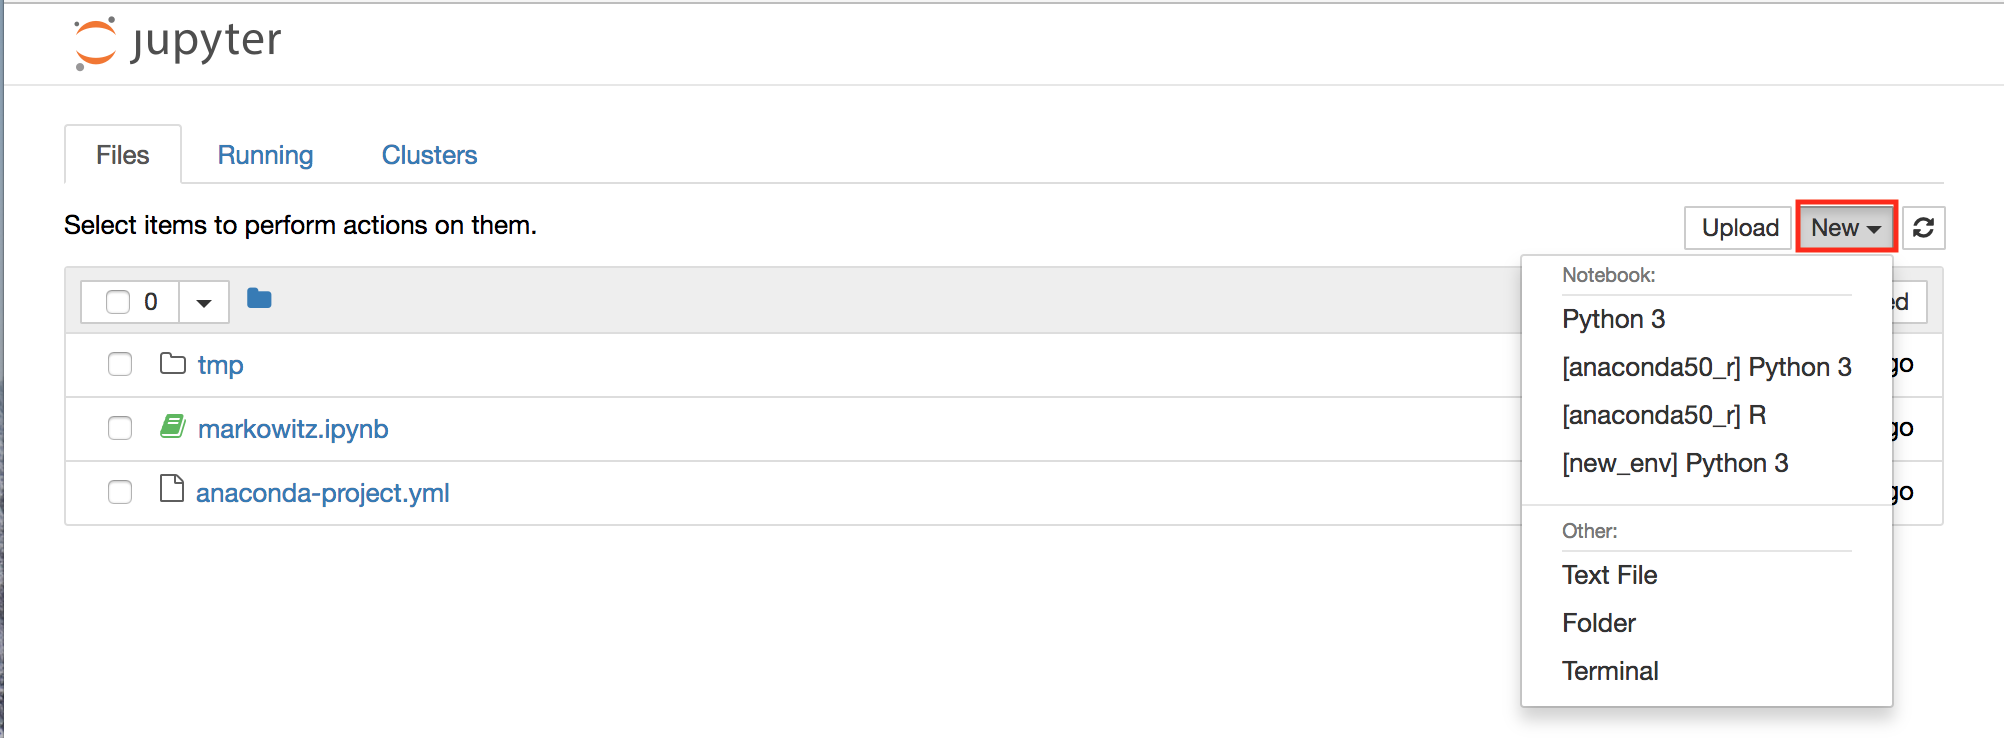This screenshot has width=2004, height=738.
Task: Create a new Python 3 notebook
Action: [x=1613, y=319]
